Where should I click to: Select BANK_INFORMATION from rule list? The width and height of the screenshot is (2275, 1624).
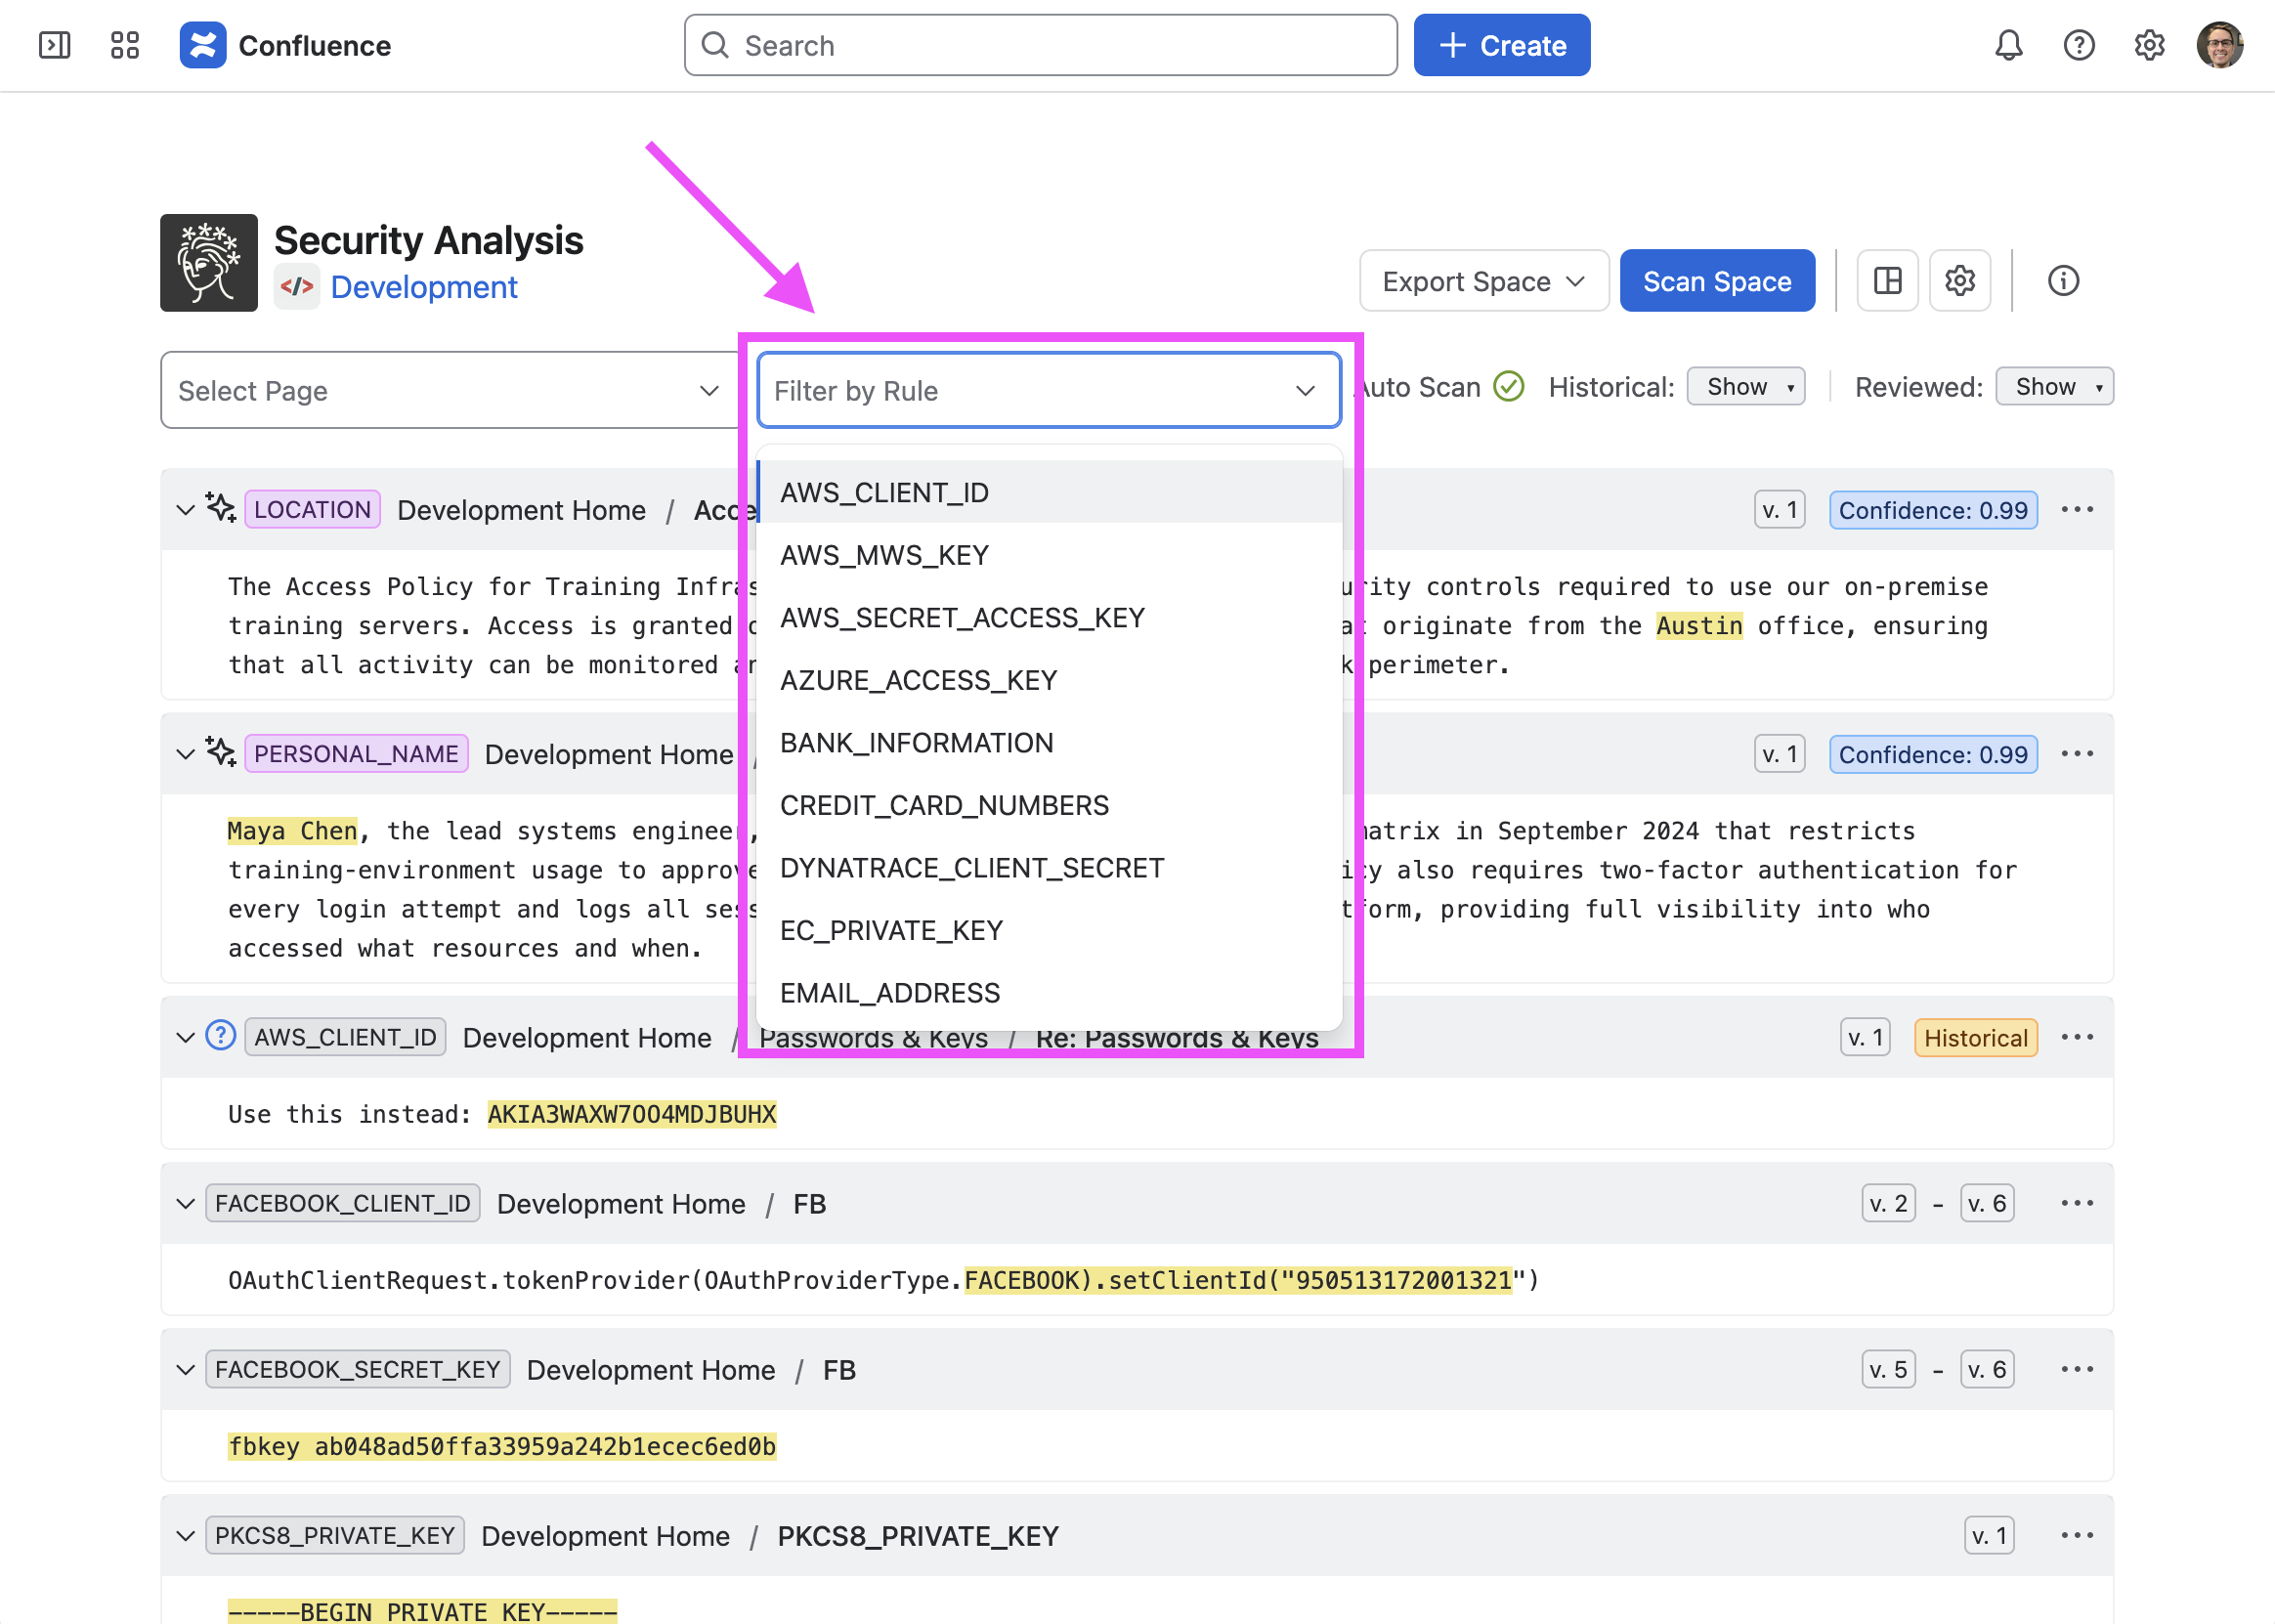[1049, 742]
